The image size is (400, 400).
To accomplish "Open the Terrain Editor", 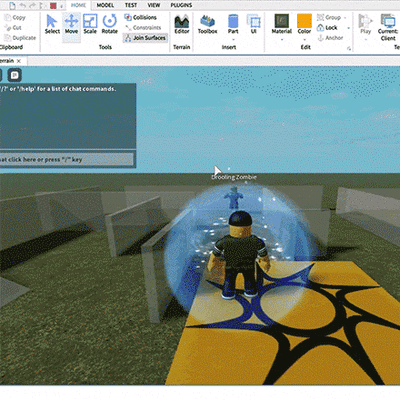I will [x=182, y=24].
